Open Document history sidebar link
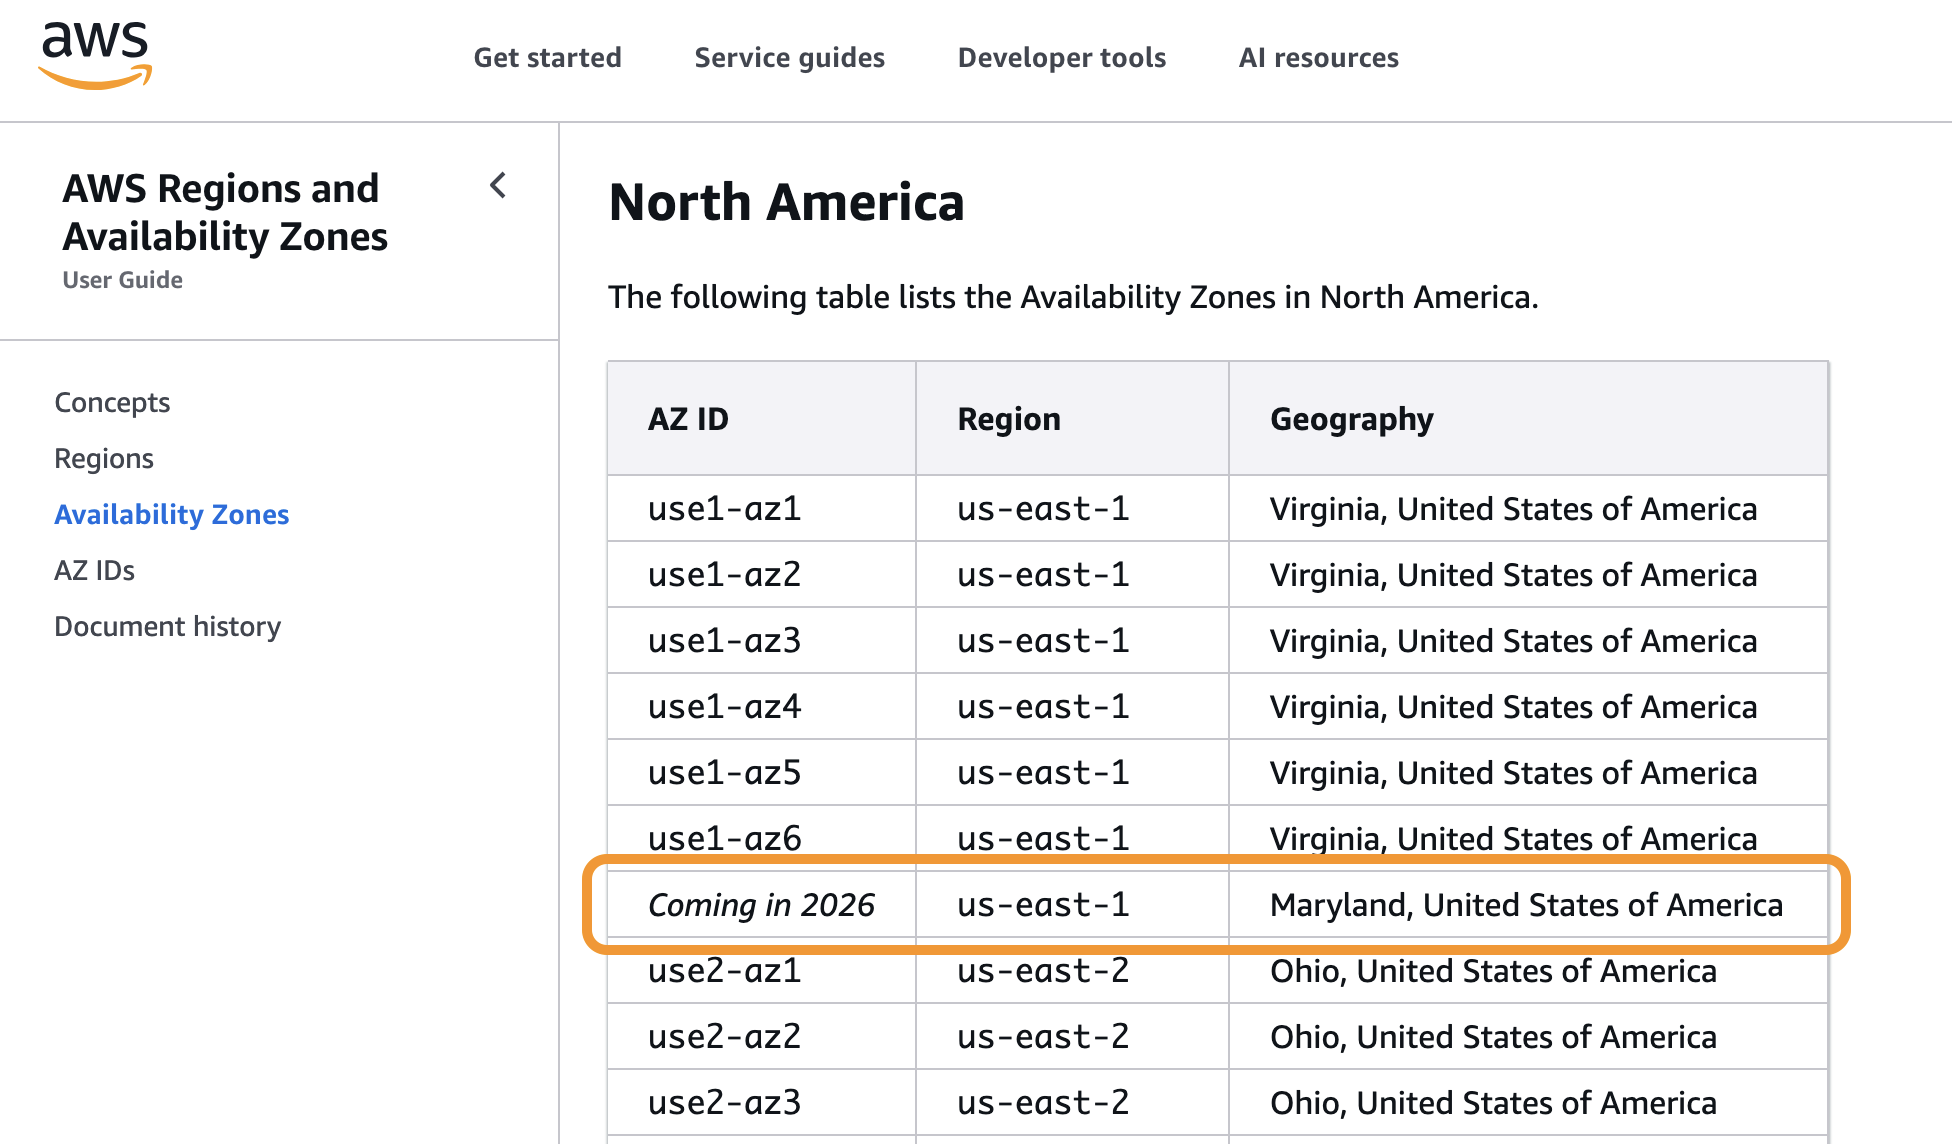This screenshot has height=1144, width=1952. pos(167,626)
